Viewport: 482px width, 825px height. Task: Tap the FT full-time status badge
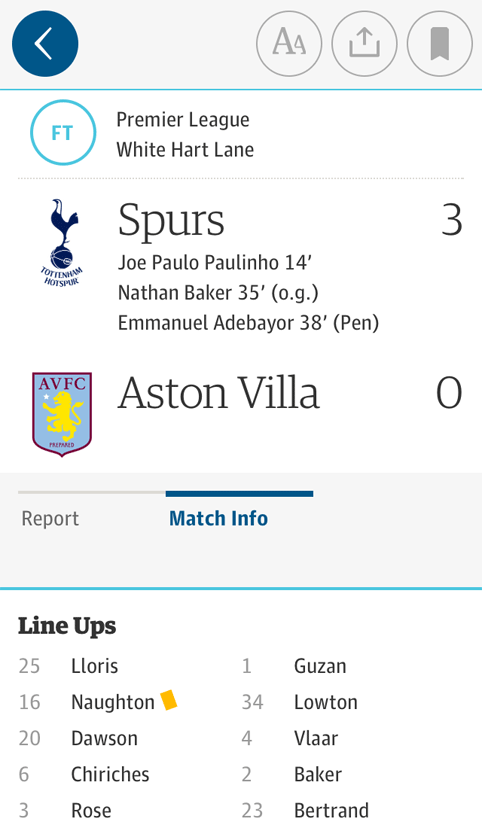[63, 133]
